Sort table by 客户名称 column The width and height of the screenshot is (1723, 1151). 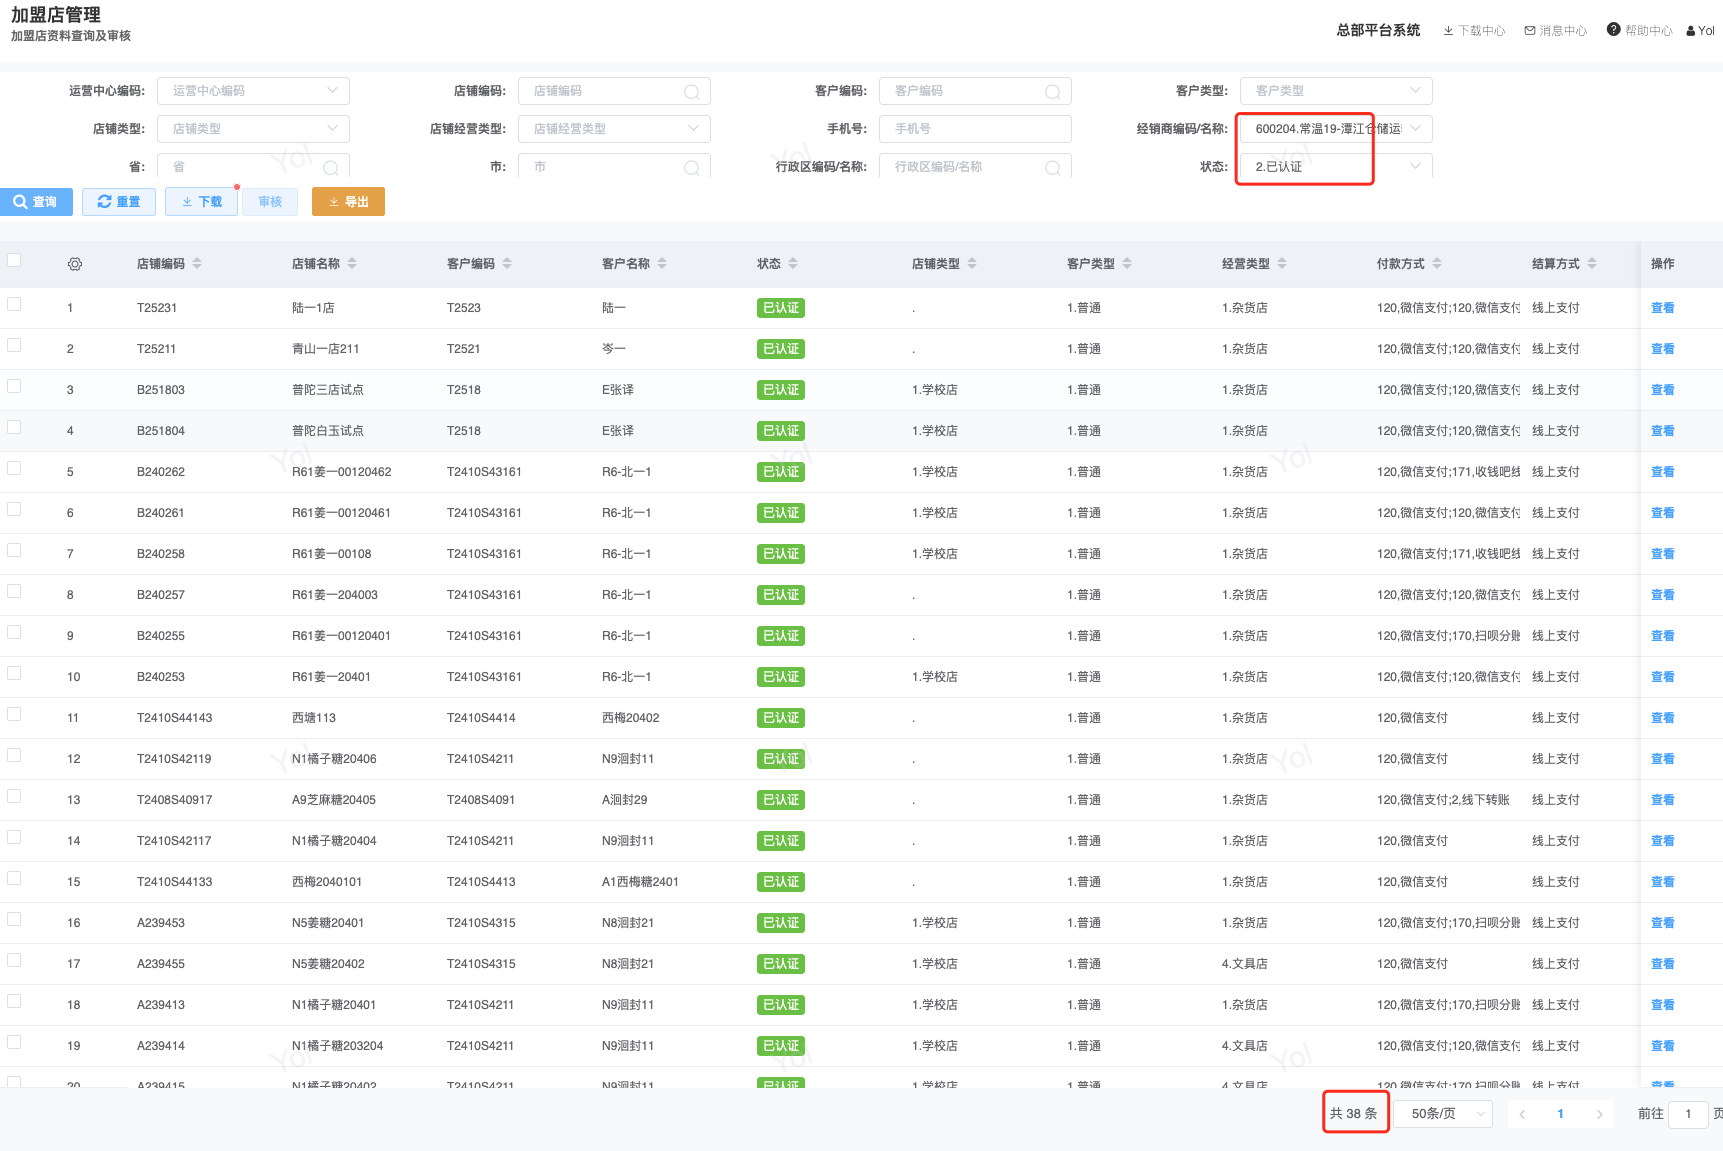tap(662, 264)
